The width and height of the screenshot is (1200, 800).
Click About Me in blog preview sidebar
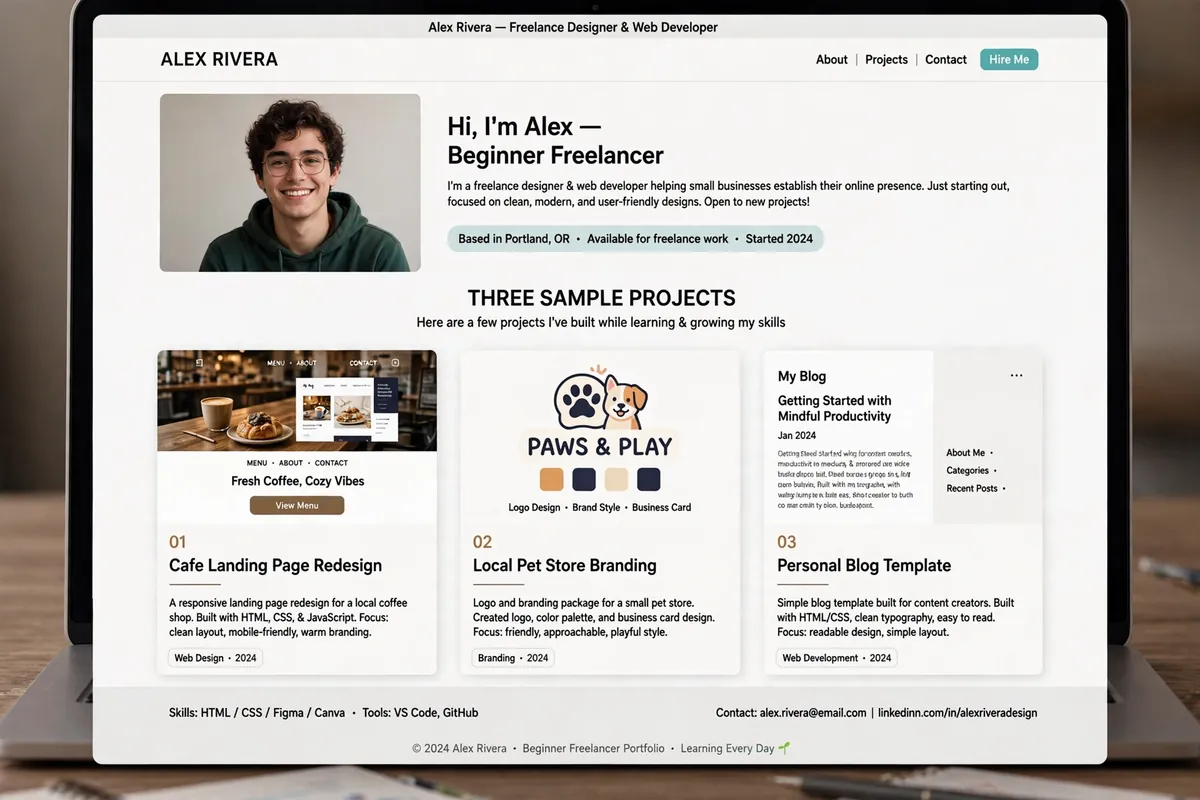click(x=965, y=453)
